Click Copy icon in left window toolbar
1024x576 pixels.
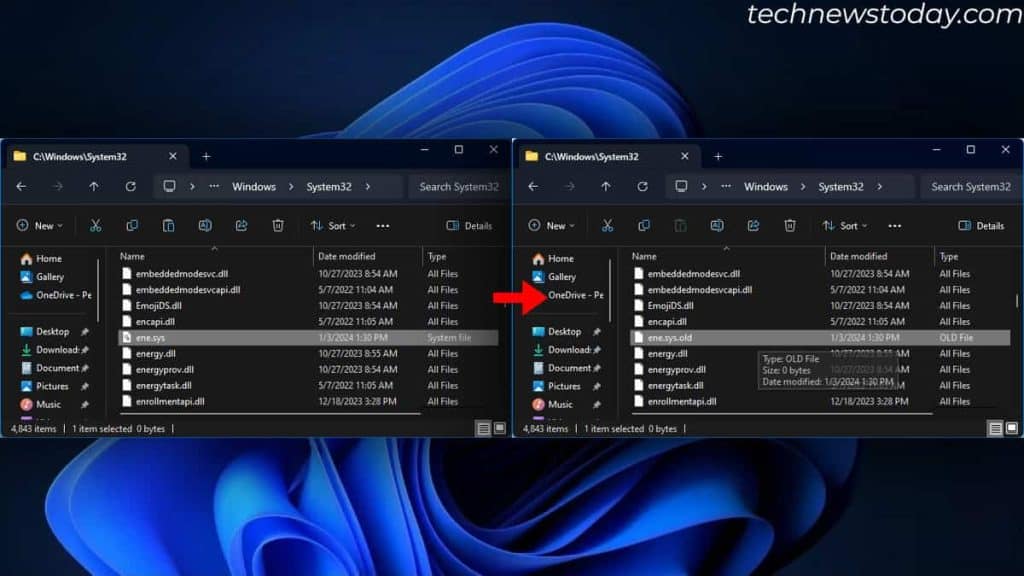(x=132, y=225)
